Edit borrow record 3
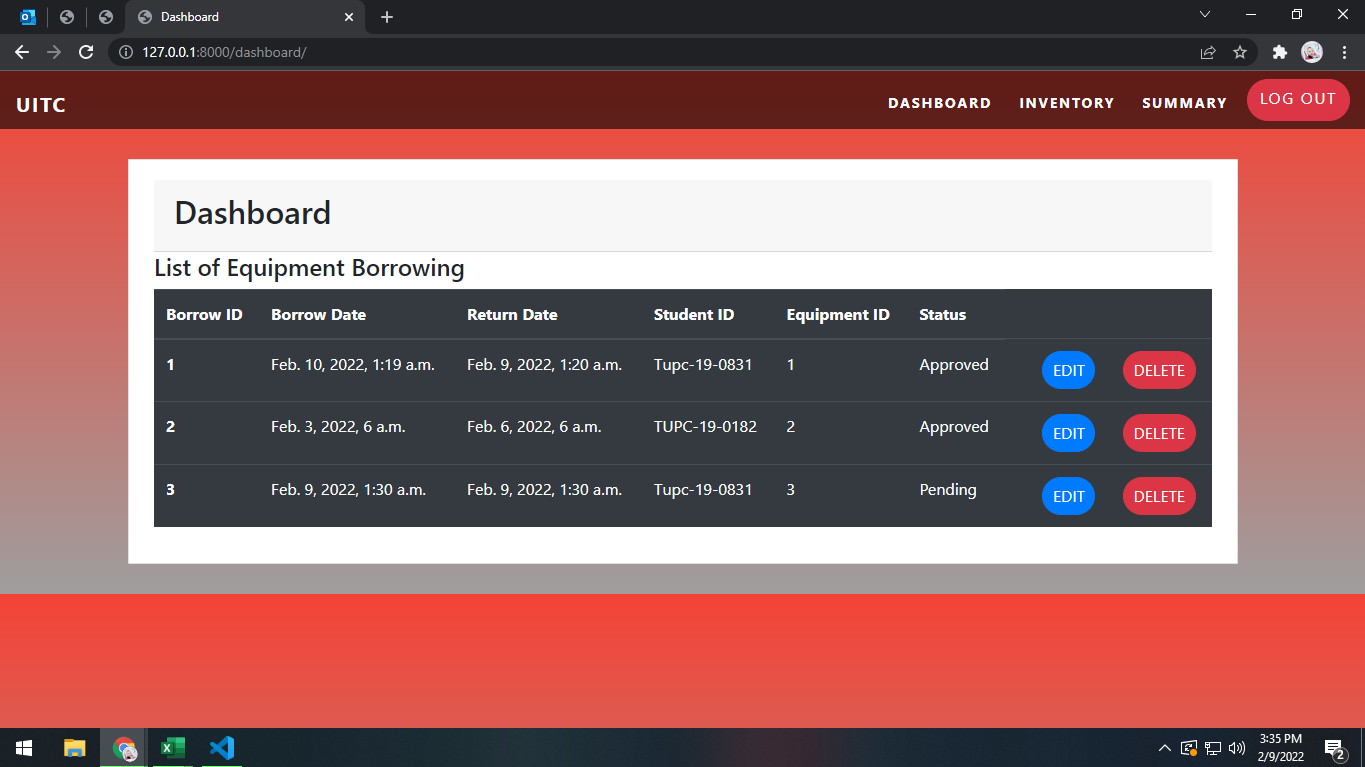The width and height of the screenshot is (1365, 767). pyautogui.click(x=1068, y=496)
